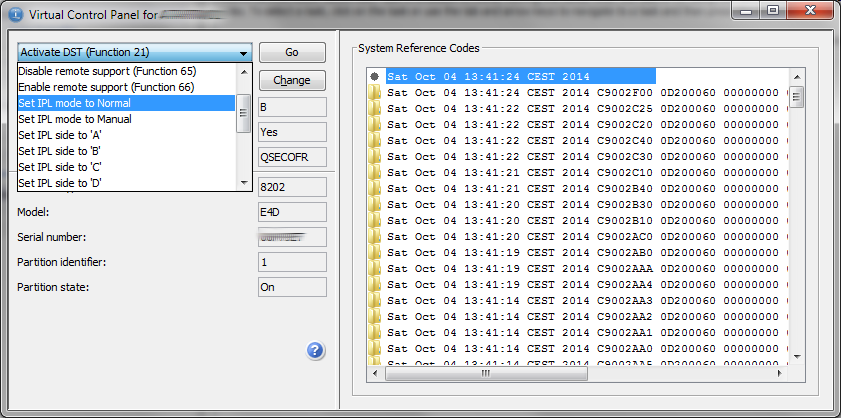Click folder icon for SRC C9002AAA
Screen dimensions: 841x418
coord(374,268)
